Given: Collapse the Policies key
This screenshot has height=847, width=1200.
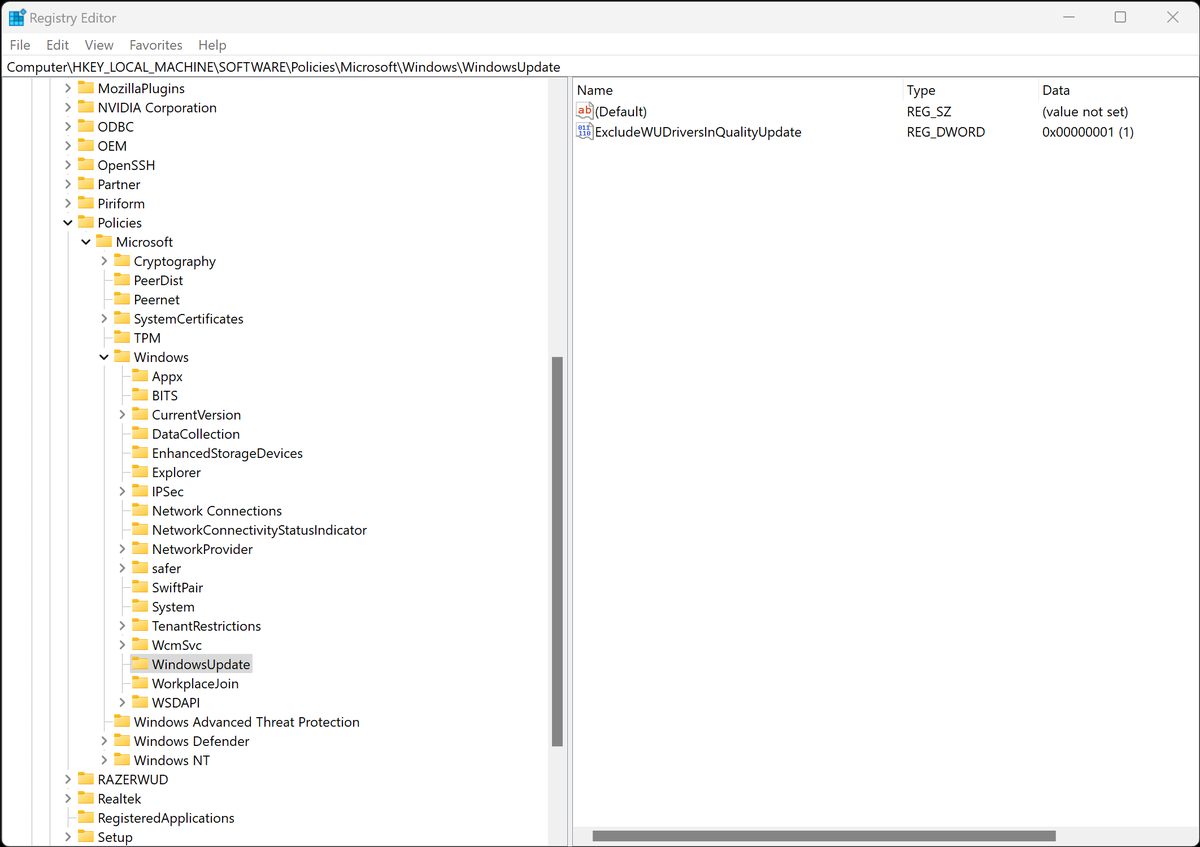Looking at the screenshot, I should tap(68, 223).
